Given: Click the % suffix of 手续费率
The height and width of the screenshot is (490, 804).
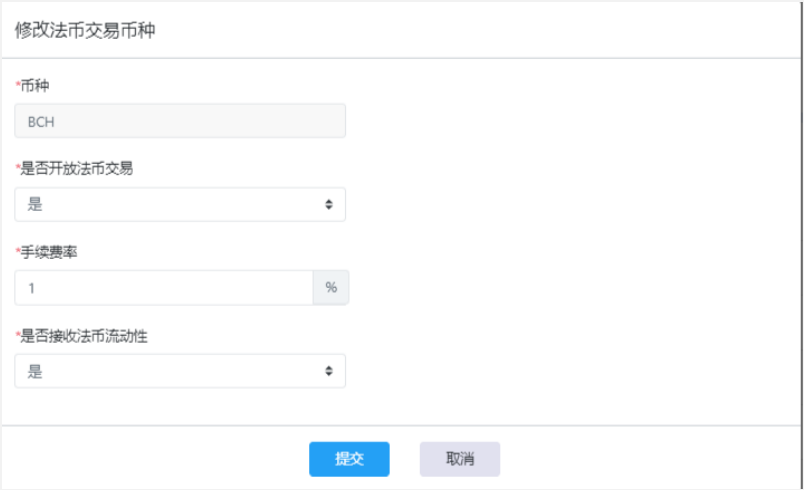Looking at the screenshot, I should 331,288.
